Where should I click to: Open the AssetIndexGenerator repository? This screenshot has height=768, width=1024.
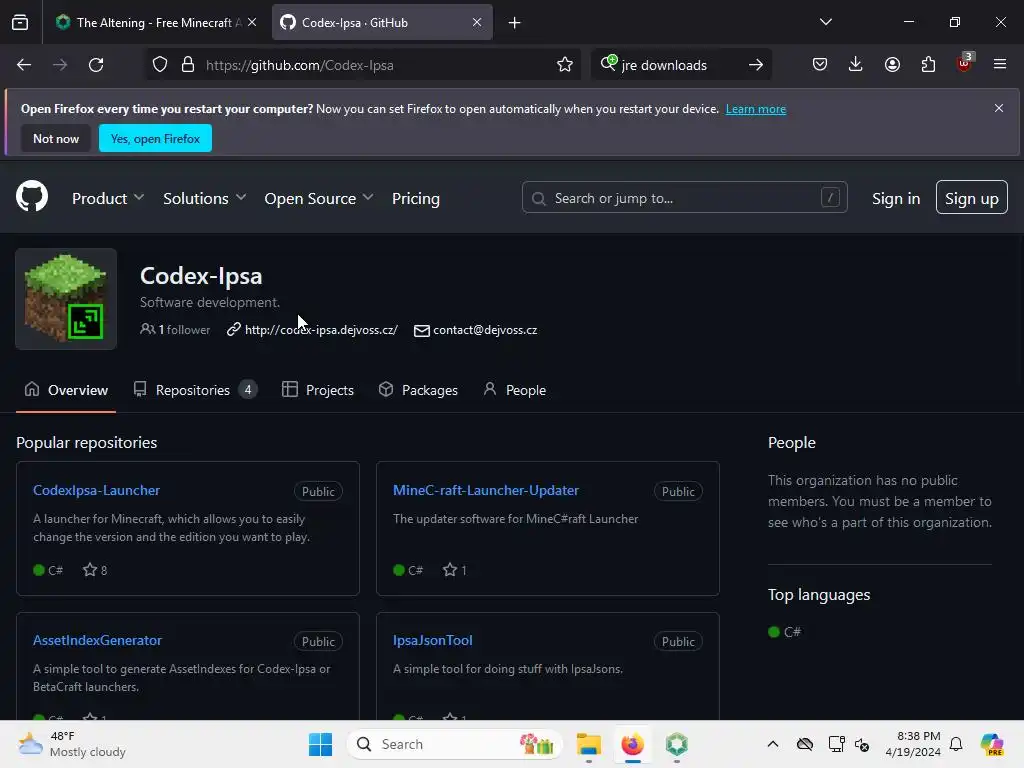pyautogui.click(x=97, y=640)
